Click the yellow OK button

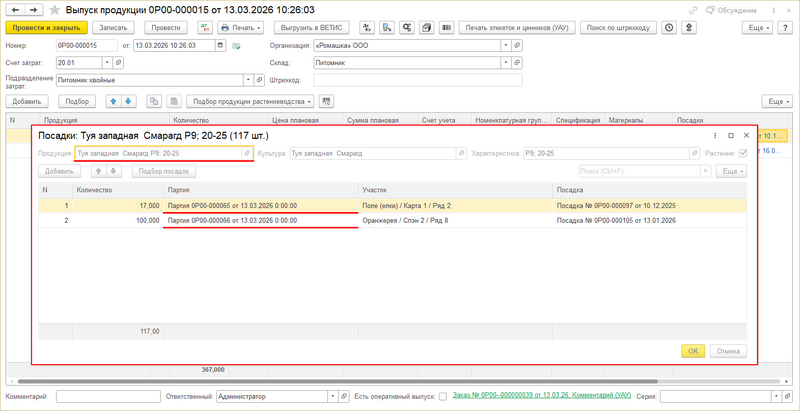click(x=693, y=351)
